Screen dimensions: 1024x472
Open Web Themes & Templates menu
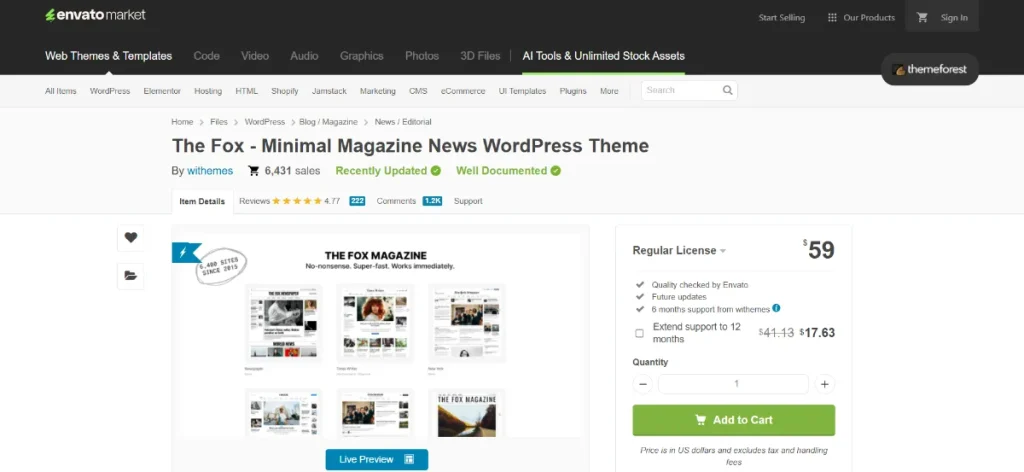(x=108, y=56)
